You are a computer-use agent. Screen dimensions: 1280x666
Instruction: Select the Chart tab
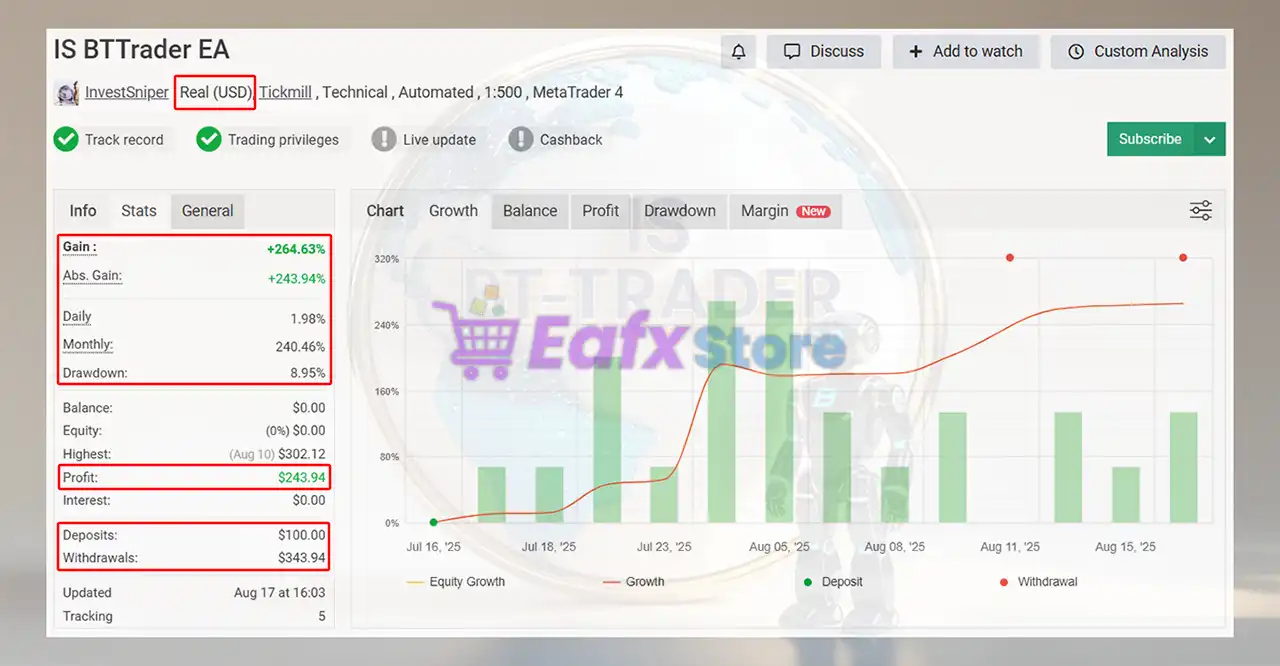point(385,211)
